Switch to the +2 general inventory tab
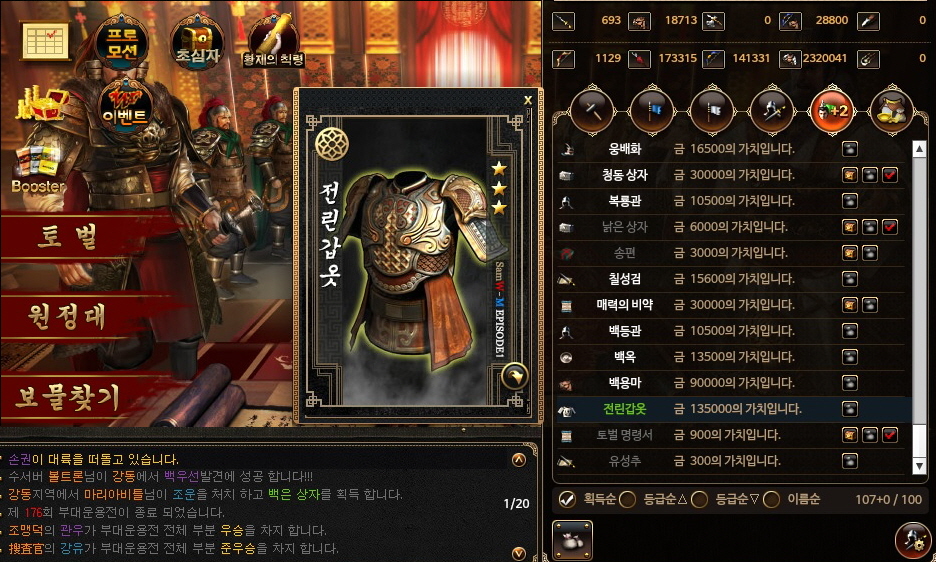 pyautogui.click(x=832, y=111)
